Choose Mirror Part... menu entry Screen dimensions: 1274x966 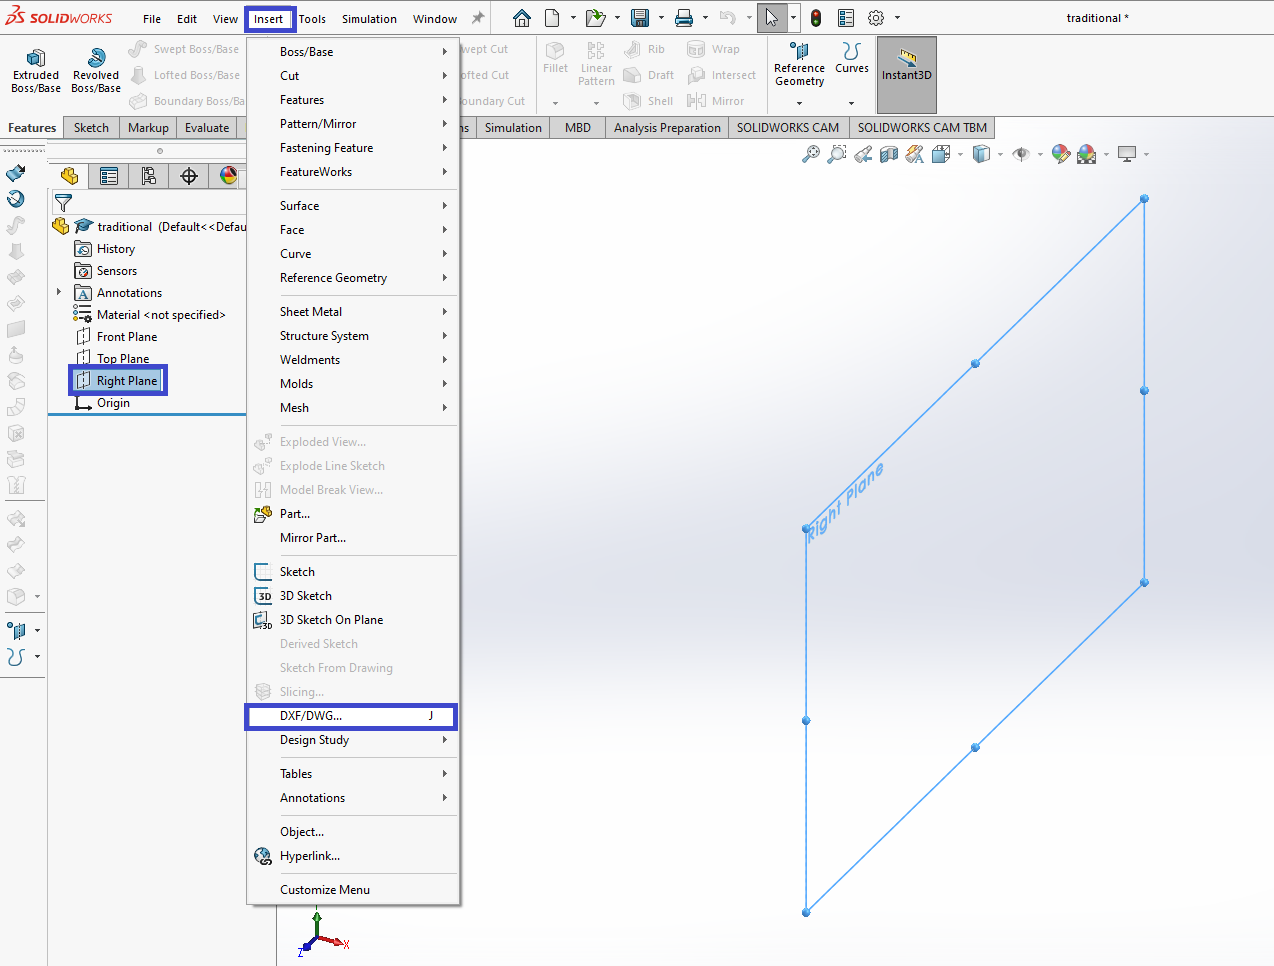tap(353, 537)
